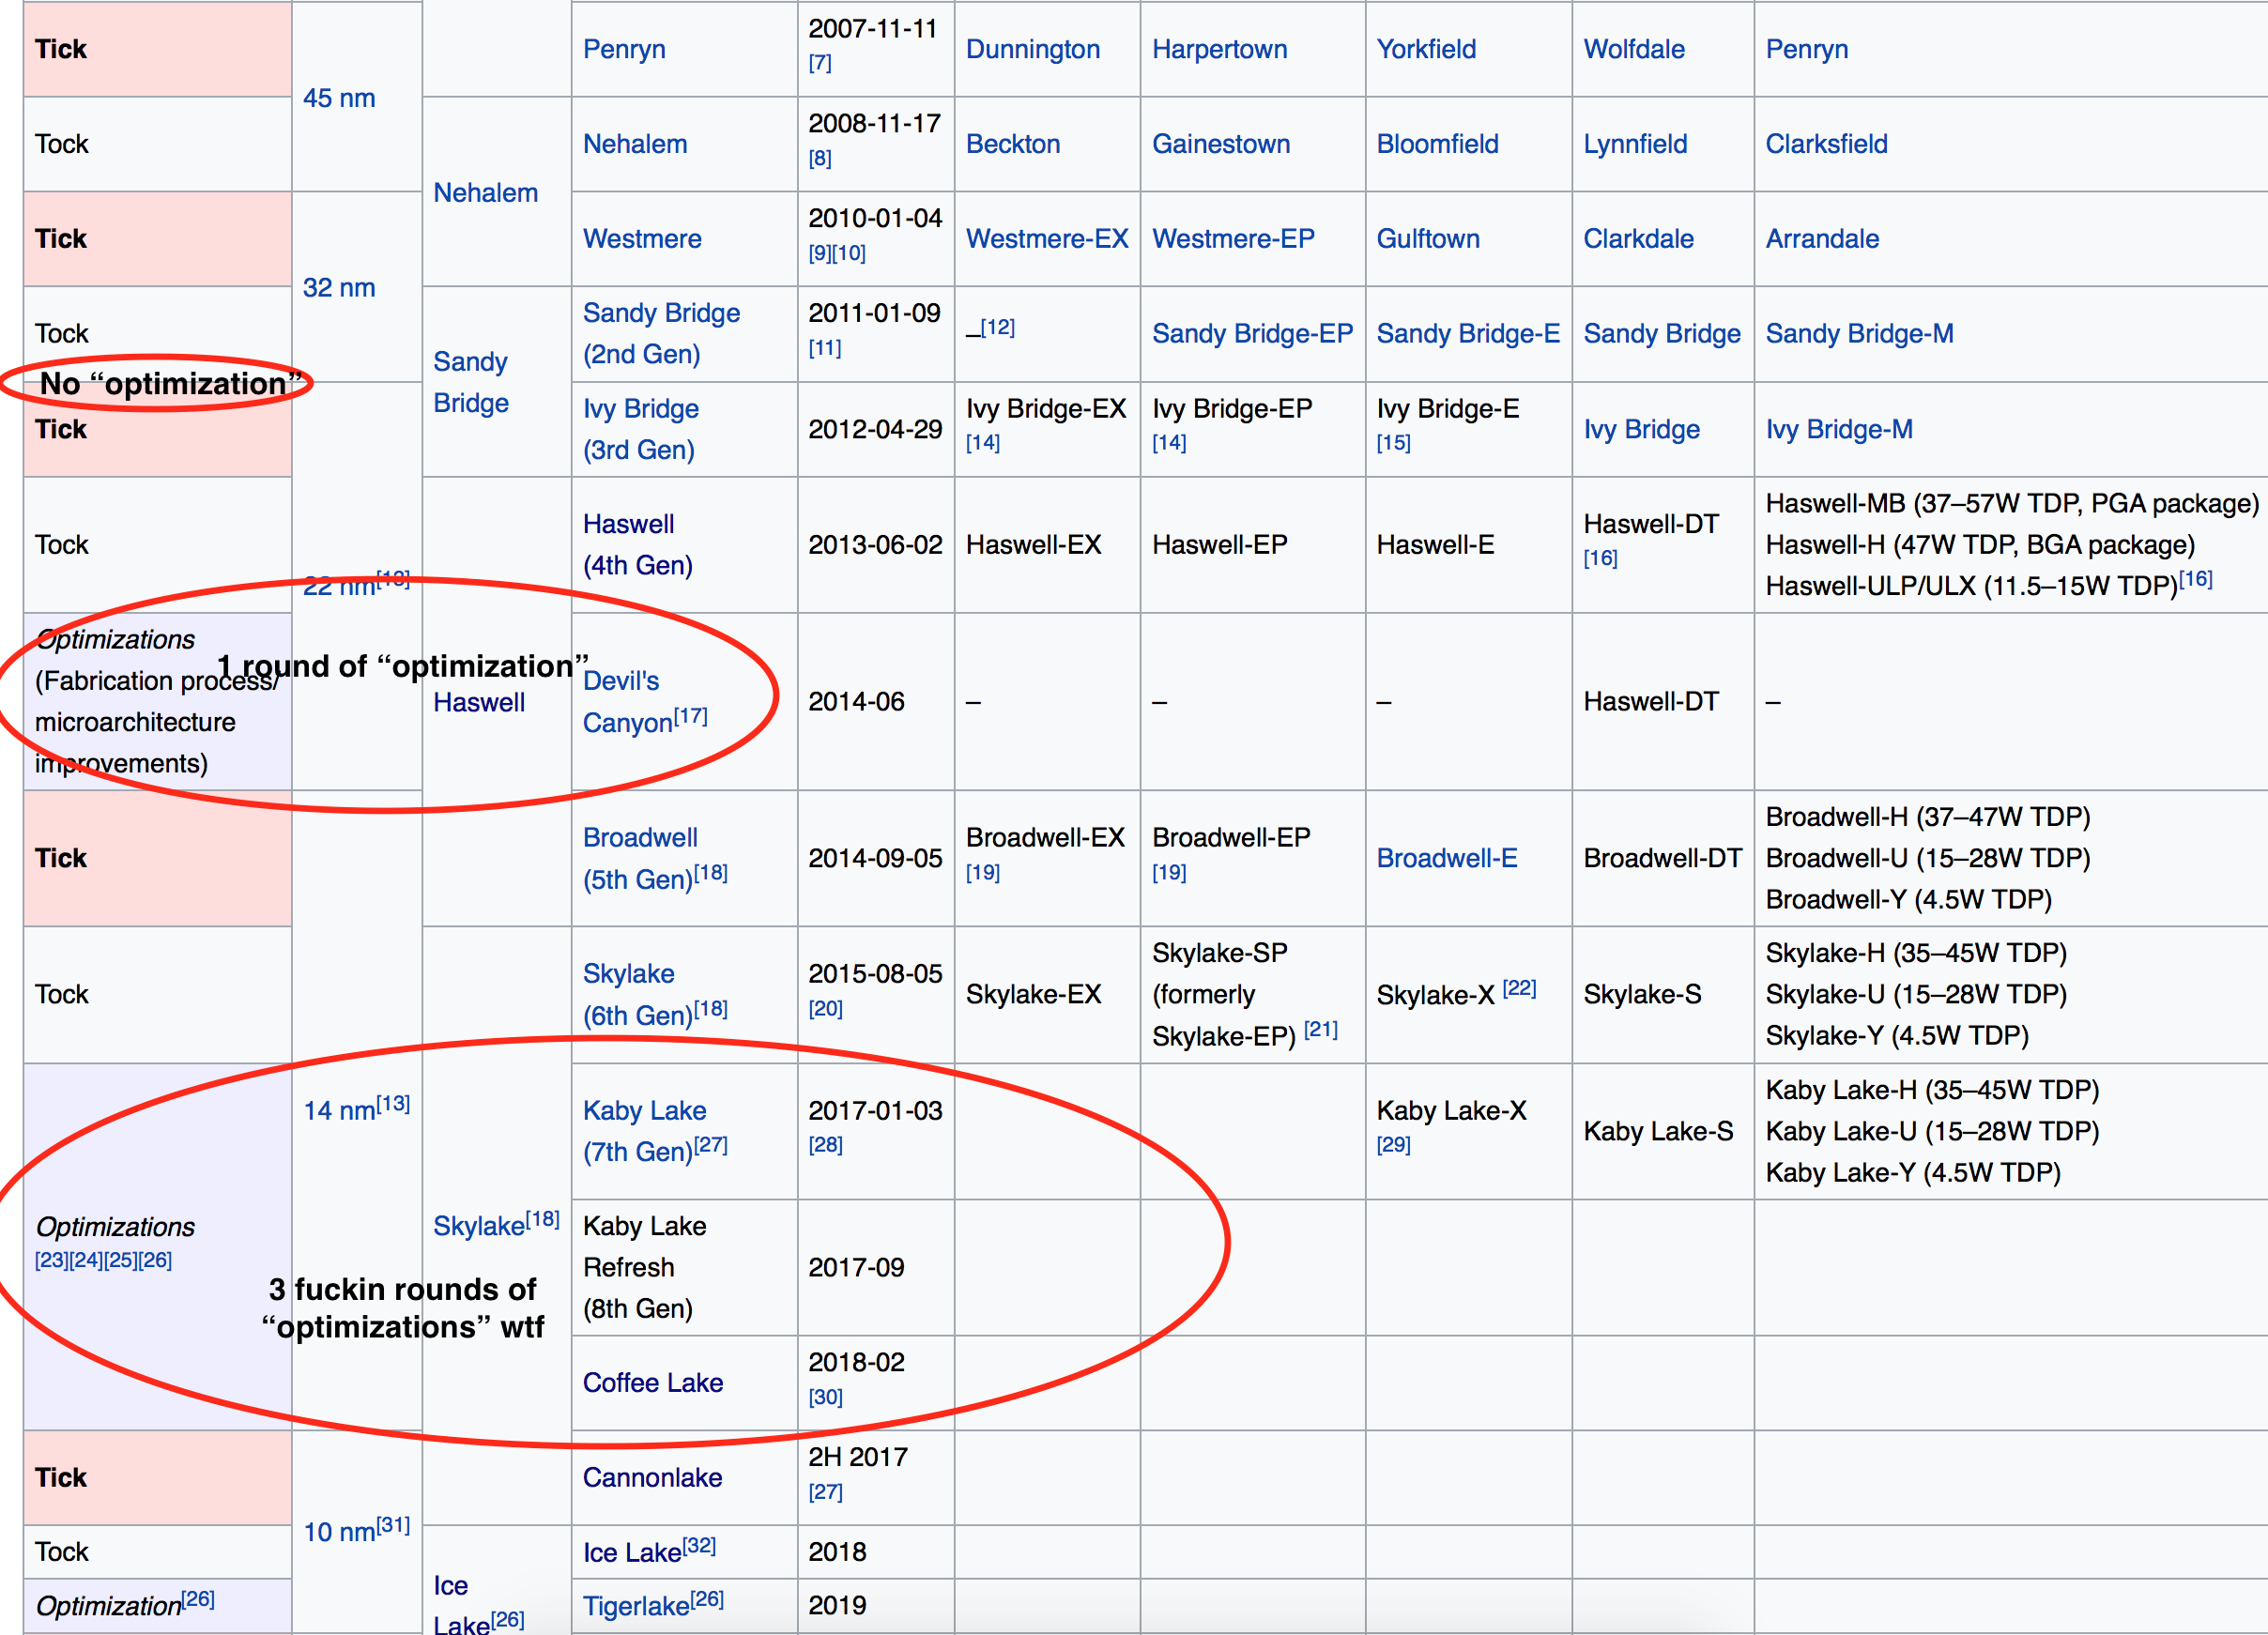Open the Yorkfield link
The width and height of the screenshot is (2268, 1635).
click(x=1426, y=49)
